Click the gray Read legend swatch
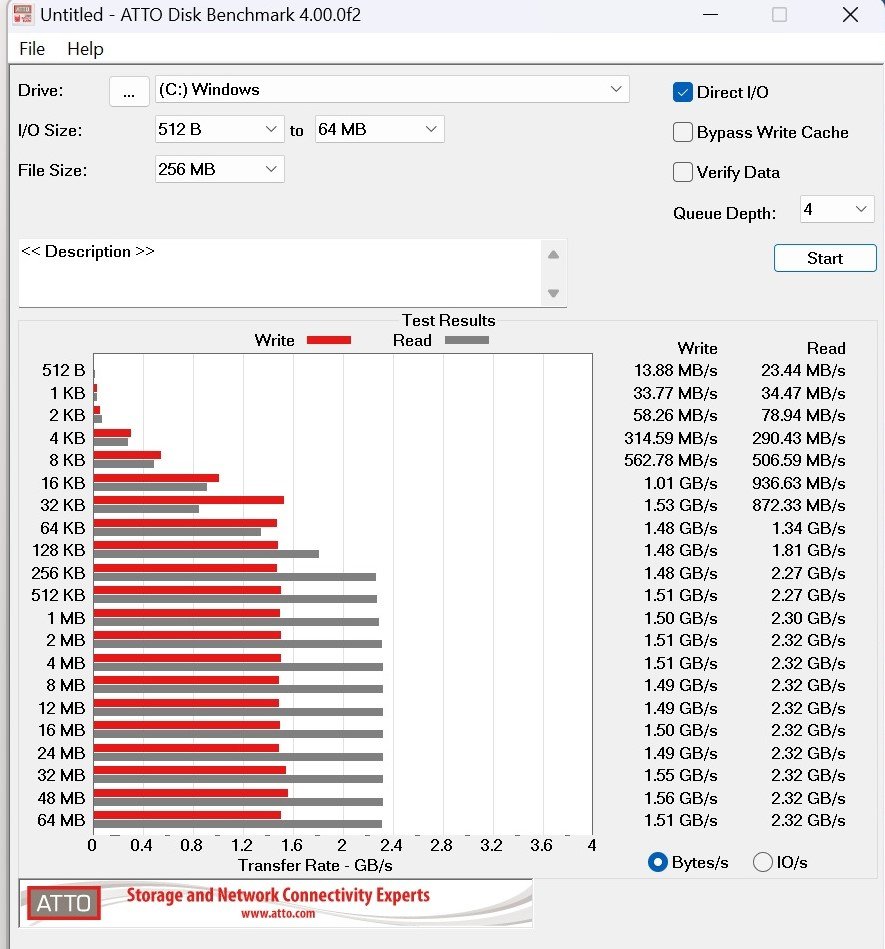 pyautogui.click(x=467, y=340)
